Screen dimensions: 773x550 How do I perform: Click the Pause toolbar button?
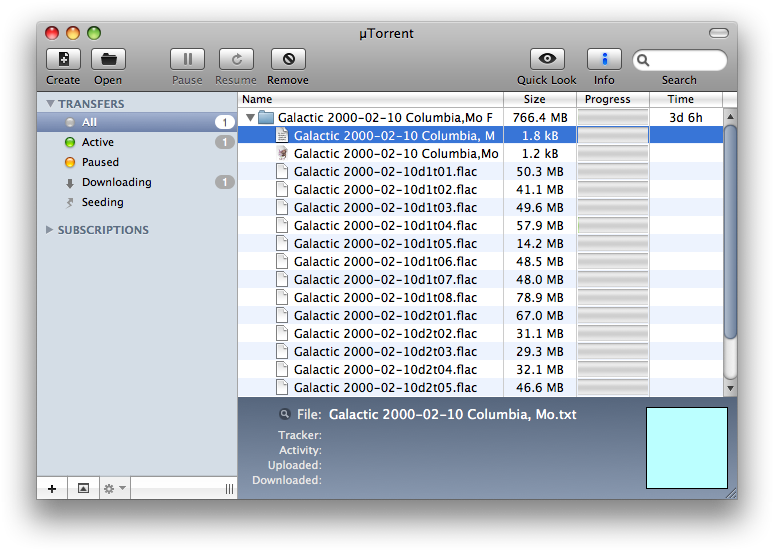[x=187, y=59]
